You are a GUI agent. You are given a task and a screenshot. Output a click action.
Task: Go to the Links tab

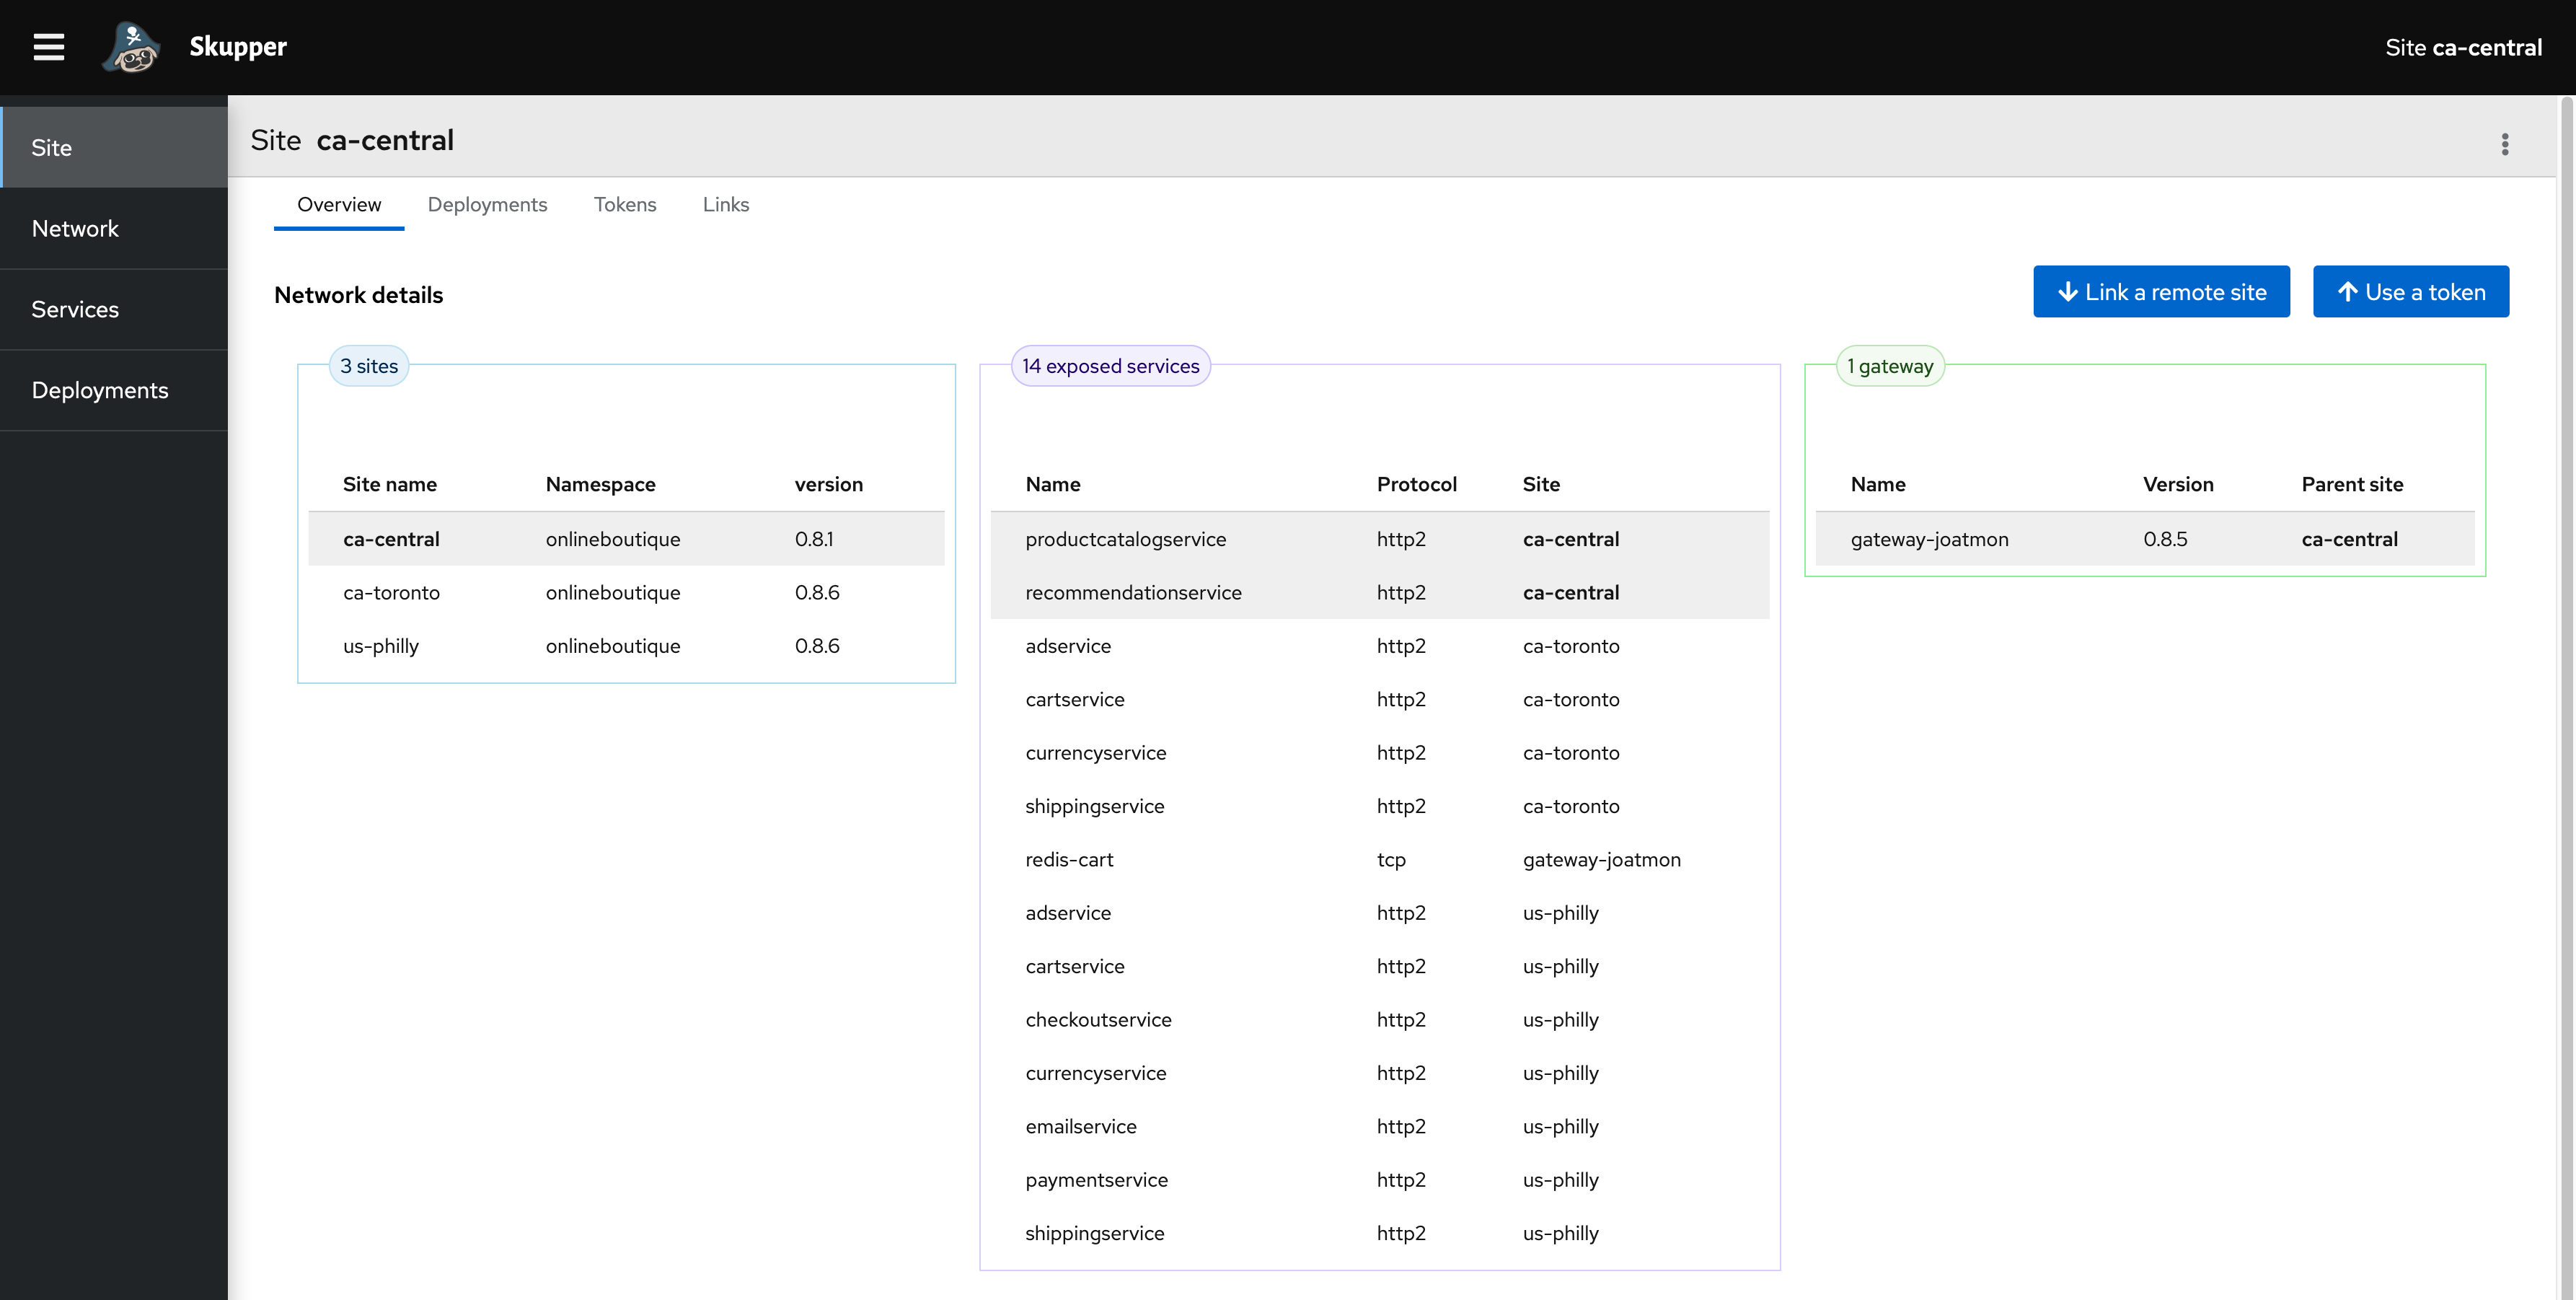tap(725, 204)
